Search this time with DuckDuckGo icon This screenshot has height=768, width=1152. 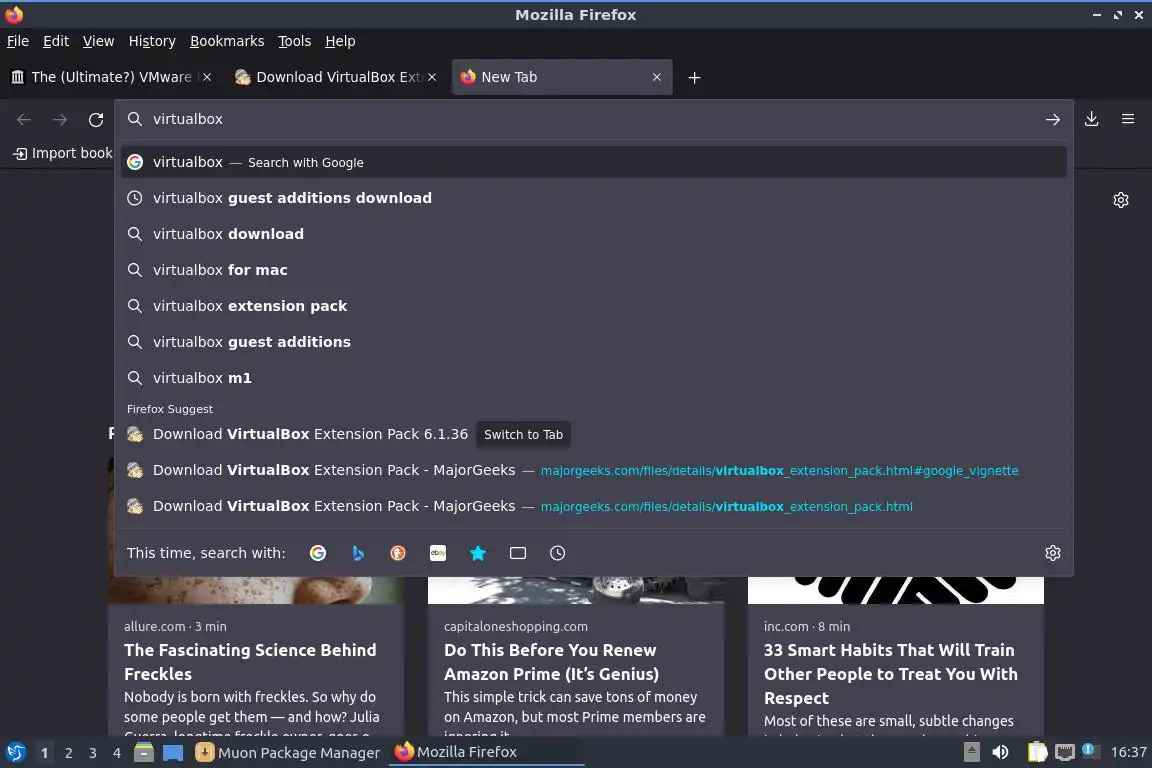[x=397, y=553]
